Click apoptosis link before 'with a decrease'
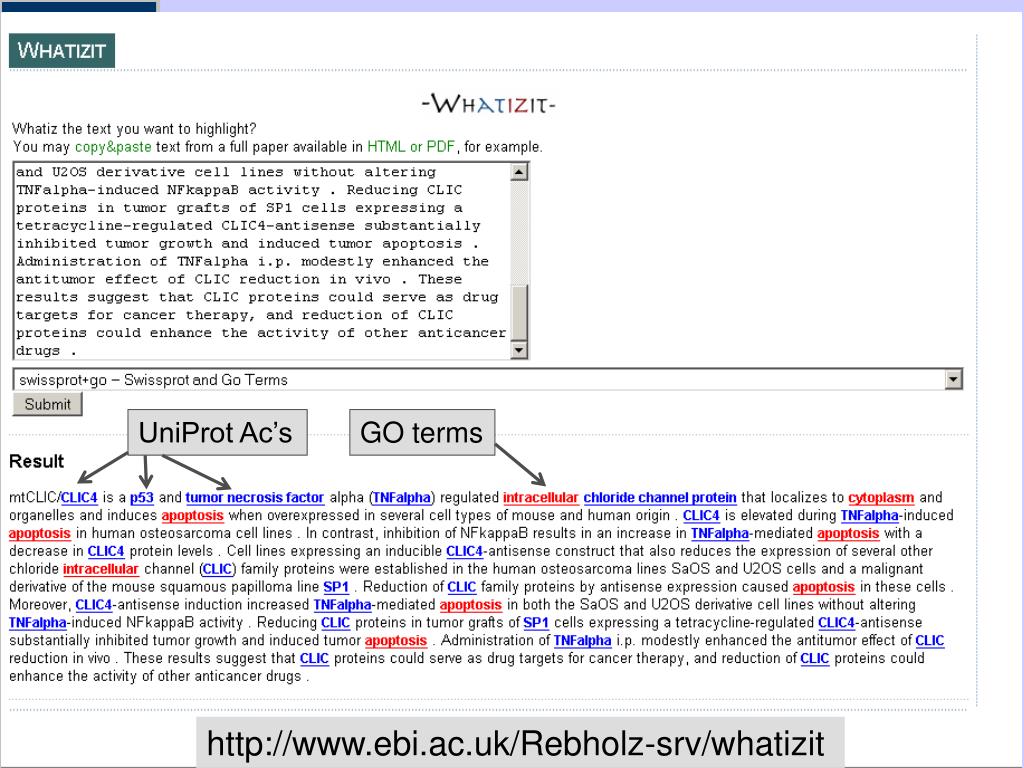Image resolution: width=1024 pixels, height=768 pixels. point(848,533)
